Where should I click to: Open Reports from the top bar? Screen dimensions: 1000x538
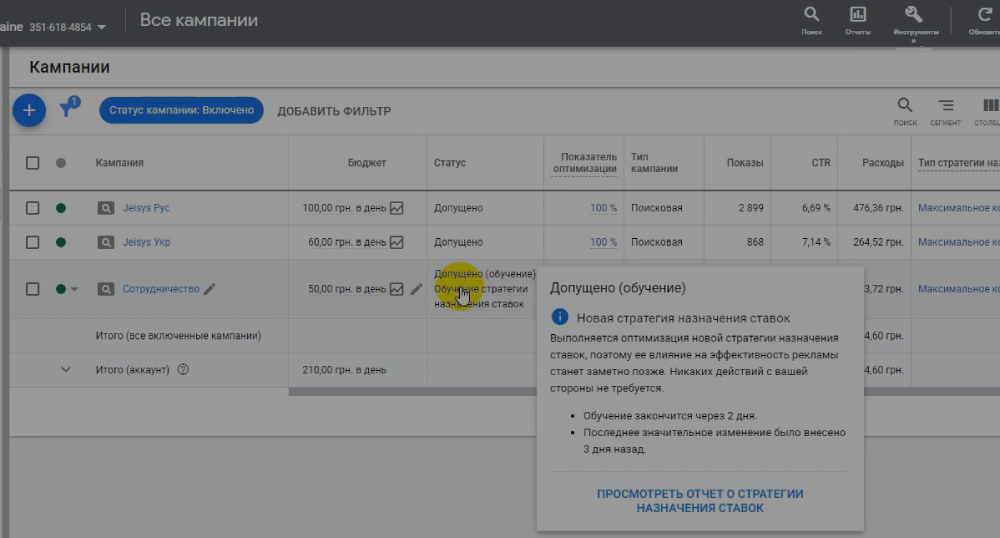(858, 20)
